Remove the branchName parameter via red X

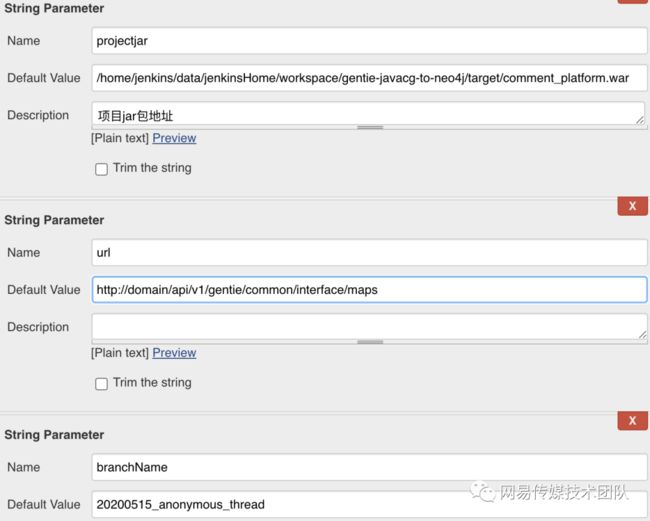coord(632,421)
